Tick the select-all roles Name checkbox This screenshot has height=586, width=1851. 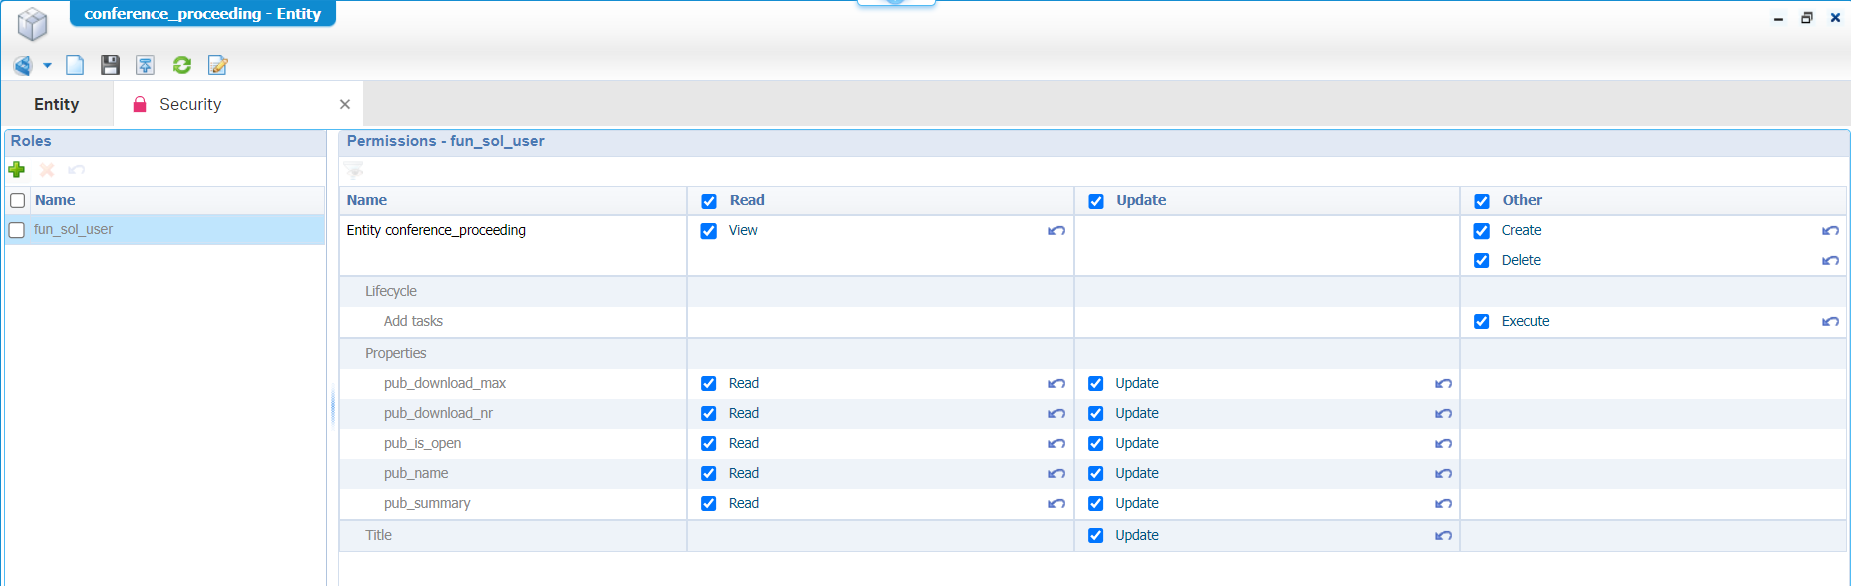[17, 201]
